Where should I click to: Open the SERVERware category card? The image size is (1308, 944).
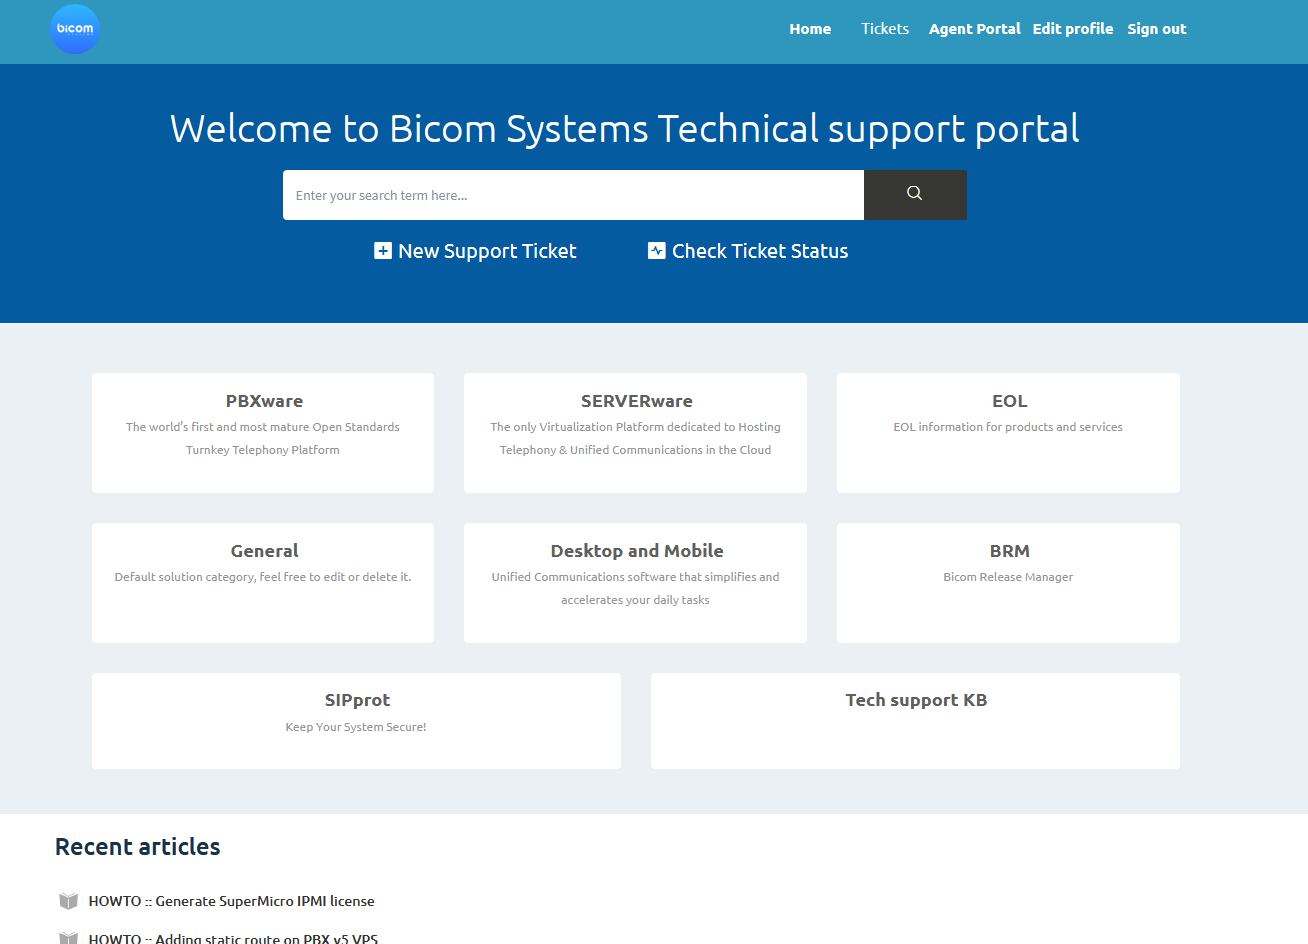[x=635, y=433]
